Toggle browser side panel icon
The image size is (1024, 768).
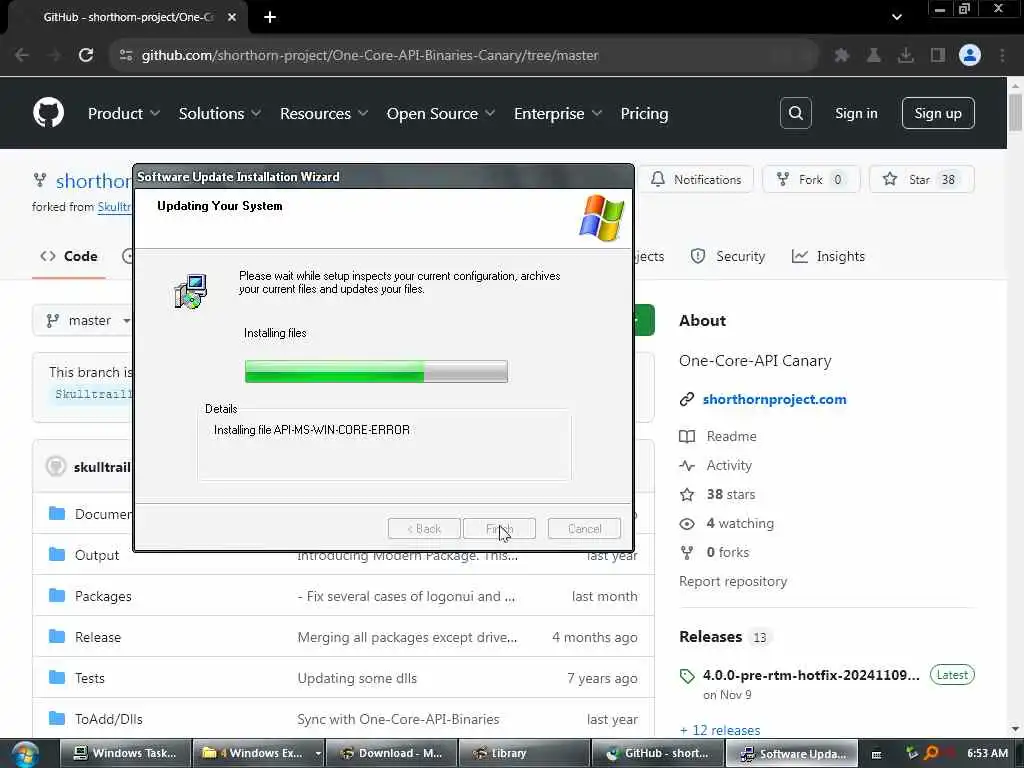pyautogui.click(x=937, y=56)
